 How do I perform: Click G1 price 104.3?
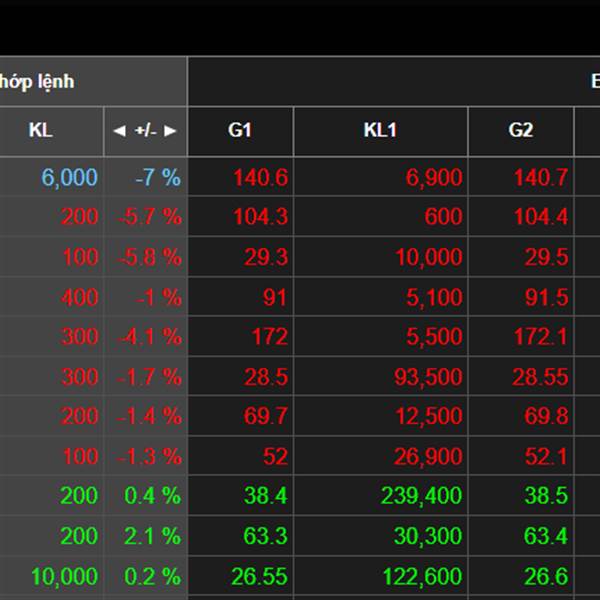(x=261, y=217)
